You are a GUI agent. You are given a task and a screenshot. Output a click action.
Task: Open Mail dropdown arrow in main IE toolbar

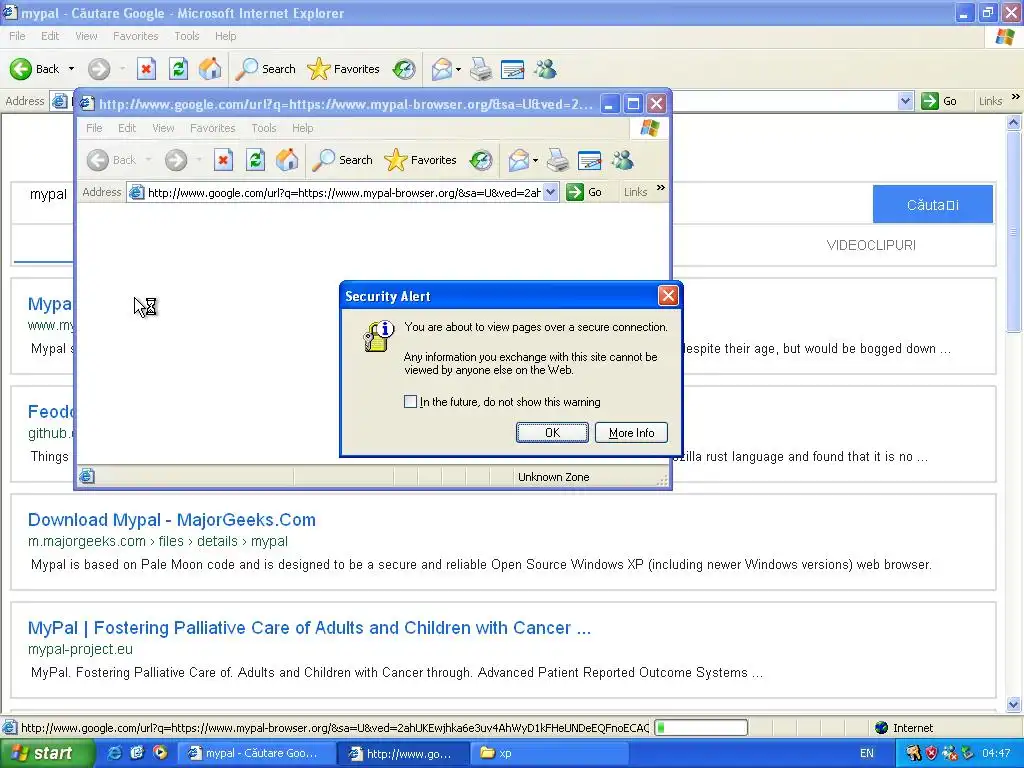[x=458, y=69]
